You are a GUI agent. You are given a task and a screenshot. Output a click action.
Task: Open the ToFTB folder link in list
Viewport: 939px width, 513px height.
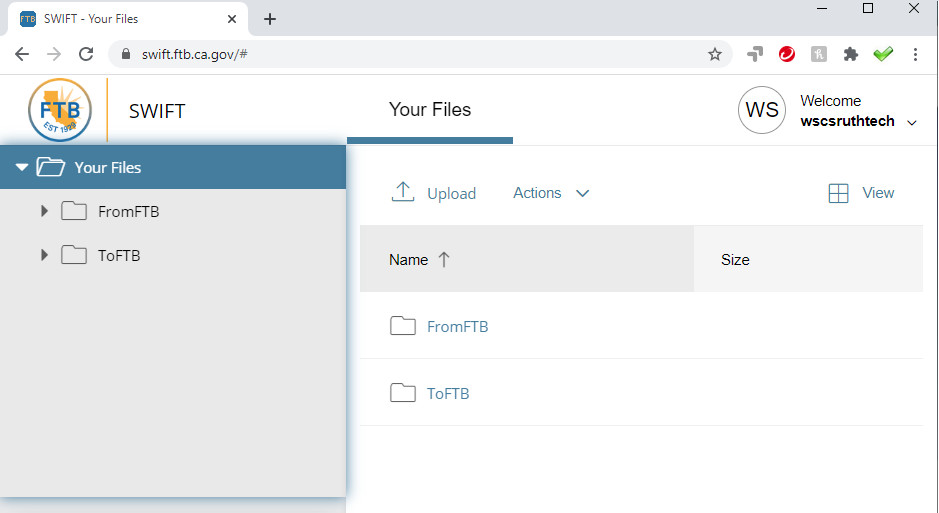pyautogui.click(x=448, y=394)
